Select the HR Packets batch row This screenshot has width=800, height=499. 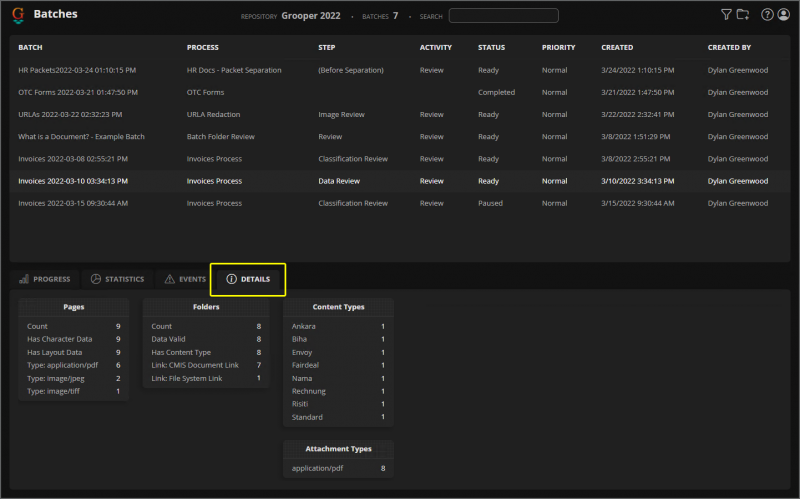[77, 70]
